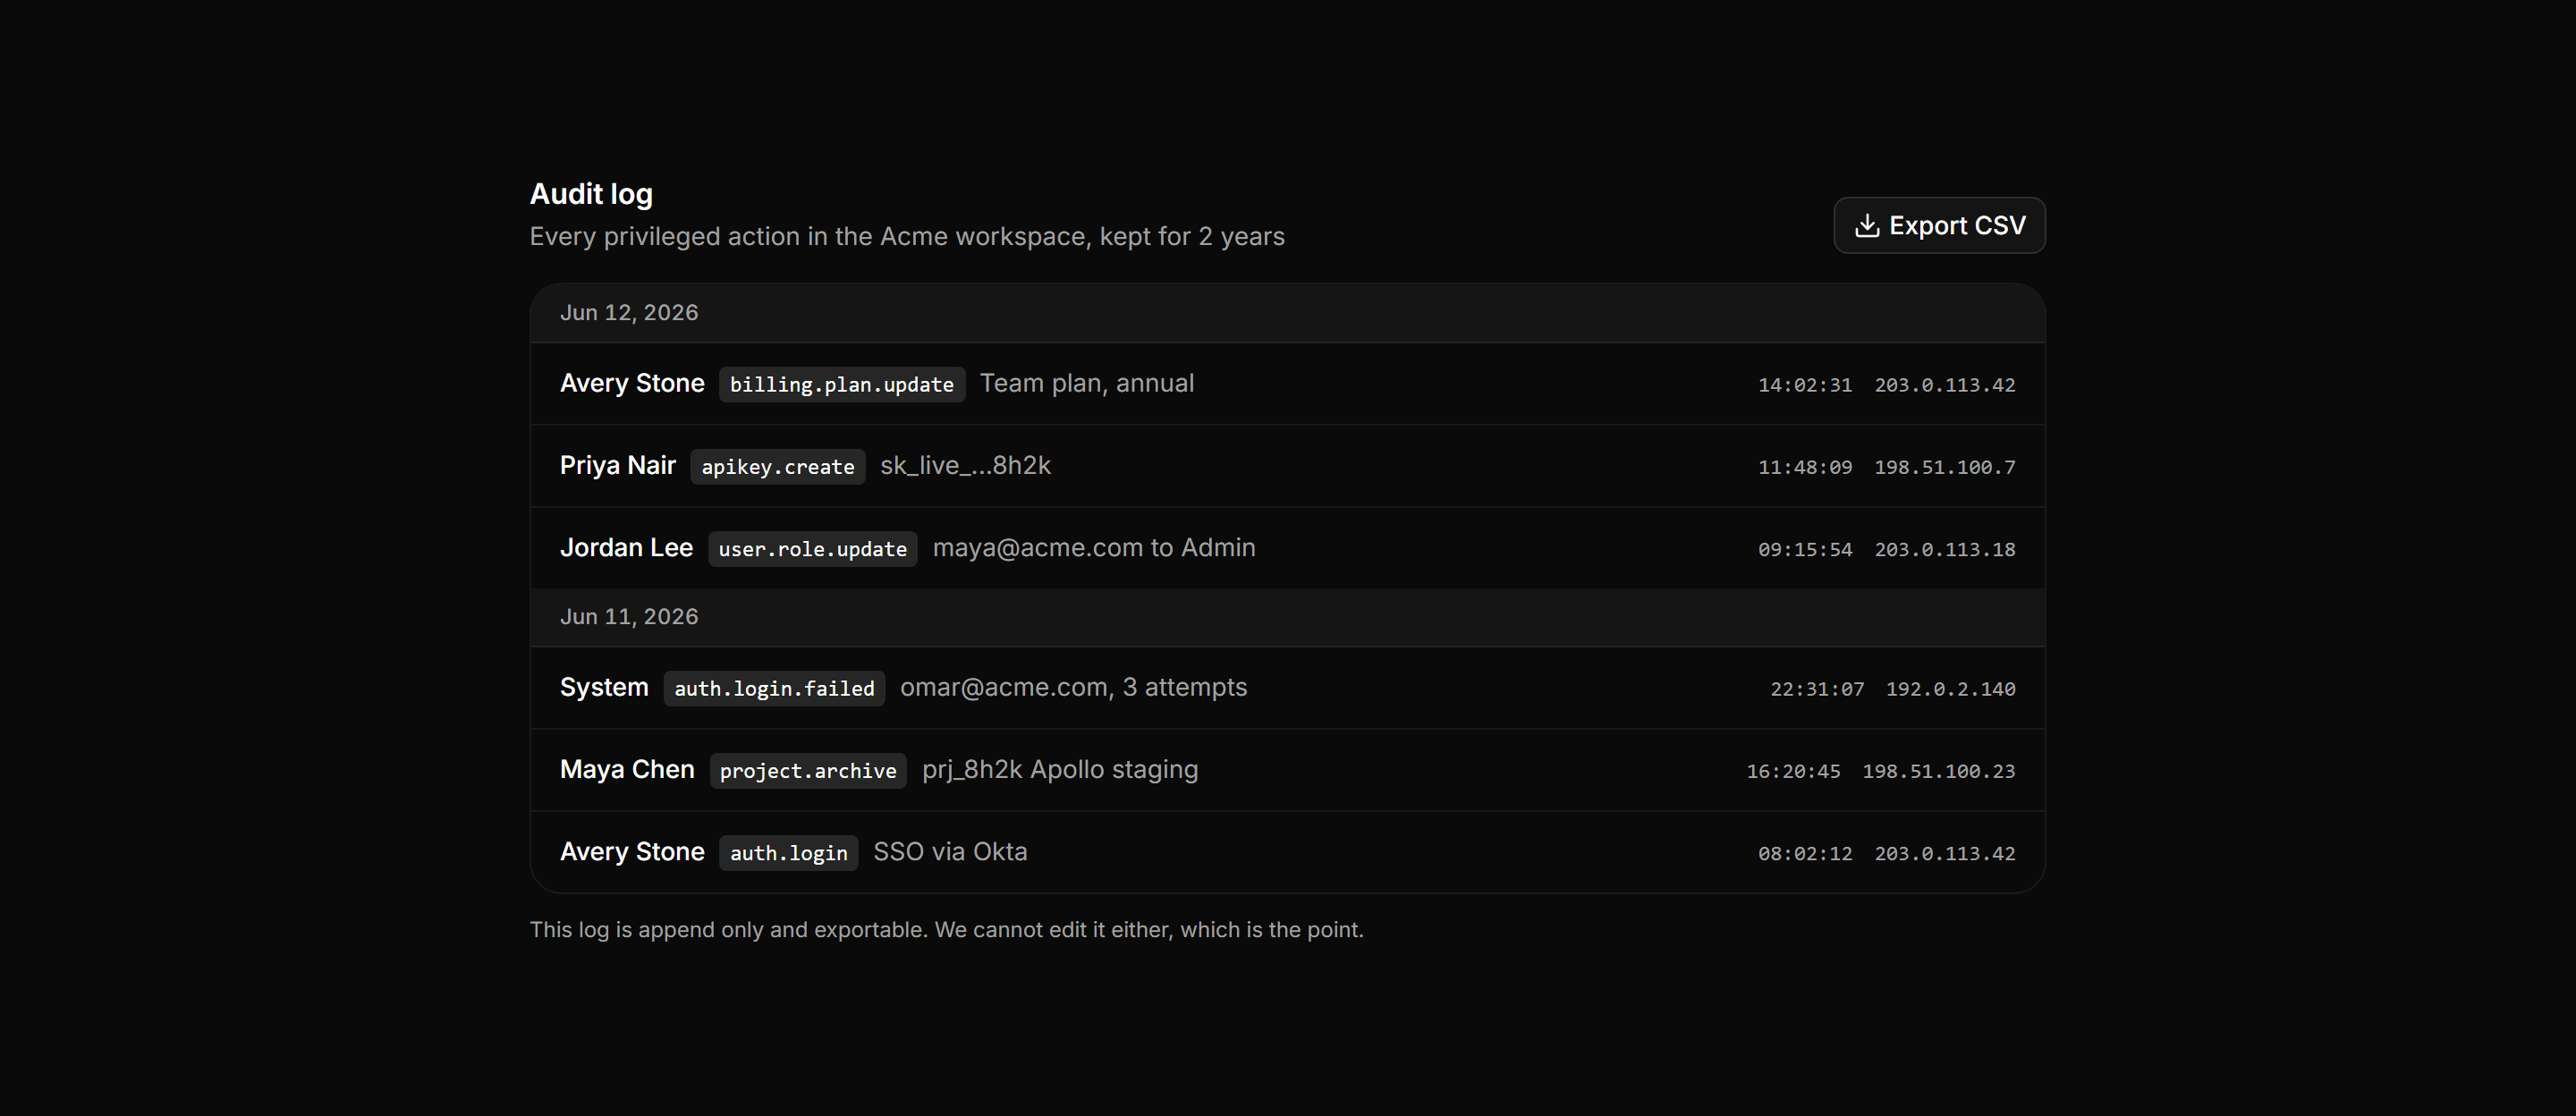Click IP address 203.0.113.18
The height and width of the screenshot is (1116, 2576).
point(1945,549)
